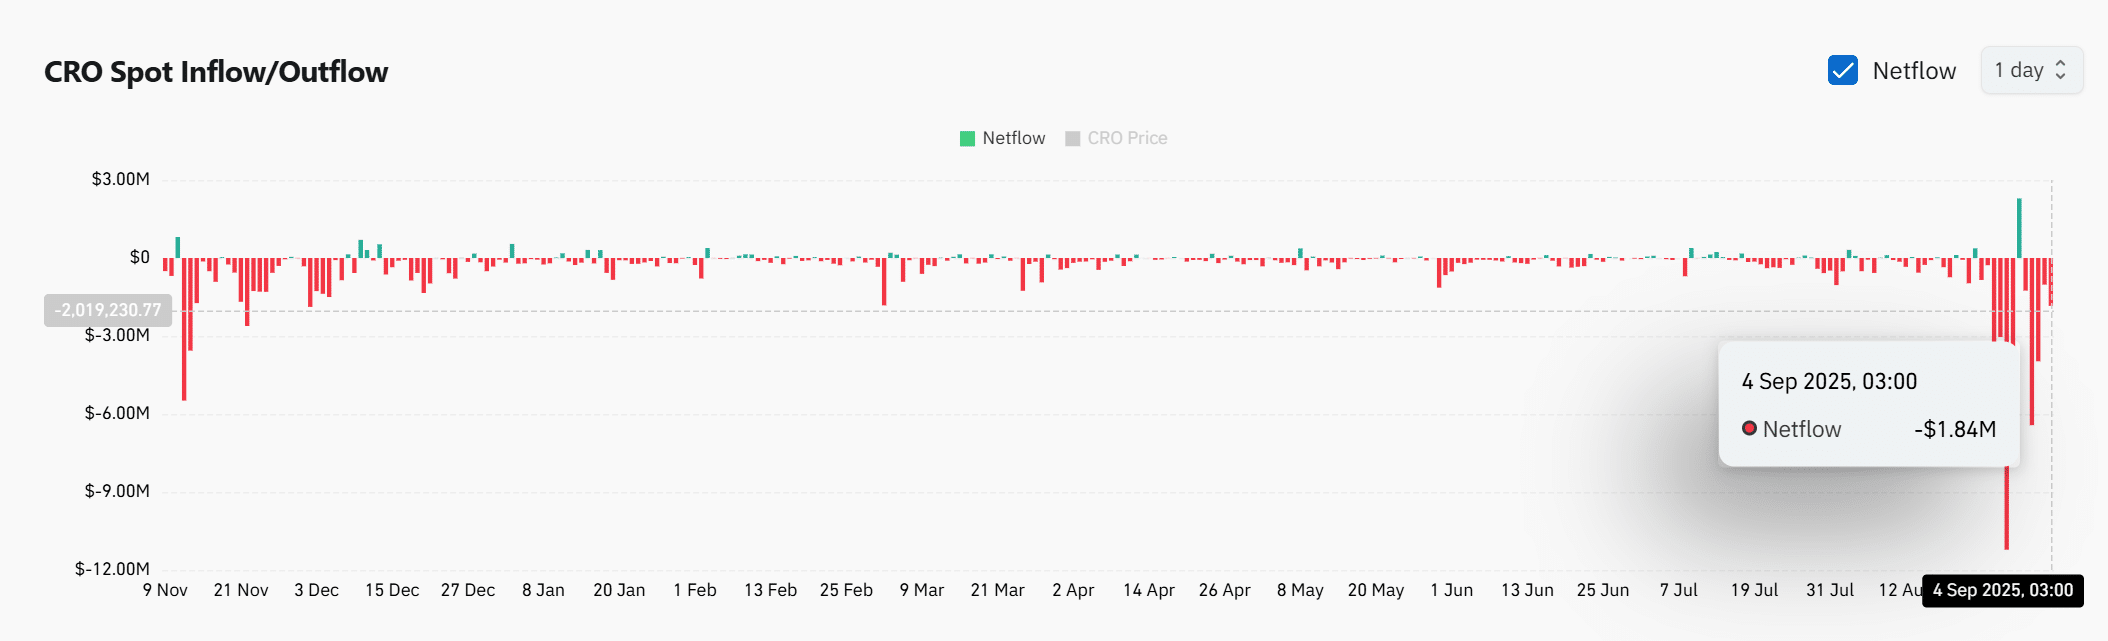Click the CRO Spot Inflow/Outflow chart title
This screenshot has width=2108, height=641.
[x=216, y=72]
